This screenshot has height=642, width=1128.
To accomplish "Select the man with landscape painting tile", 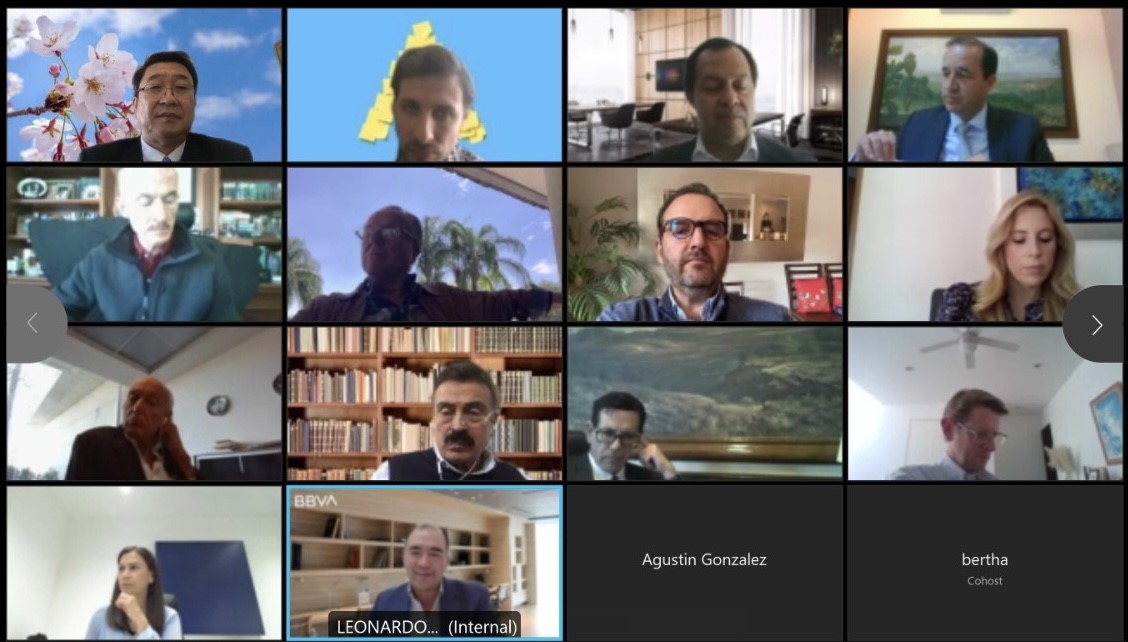I will 985,85.
